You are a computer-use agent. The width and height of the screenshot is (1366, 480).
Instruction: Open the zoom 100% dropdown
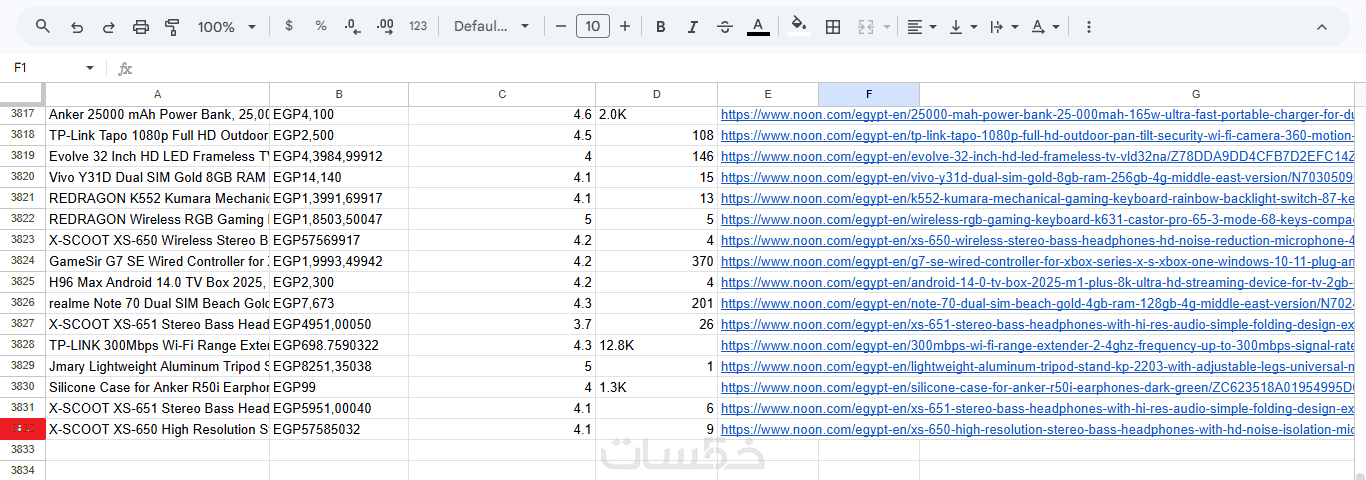coord(227,27)
